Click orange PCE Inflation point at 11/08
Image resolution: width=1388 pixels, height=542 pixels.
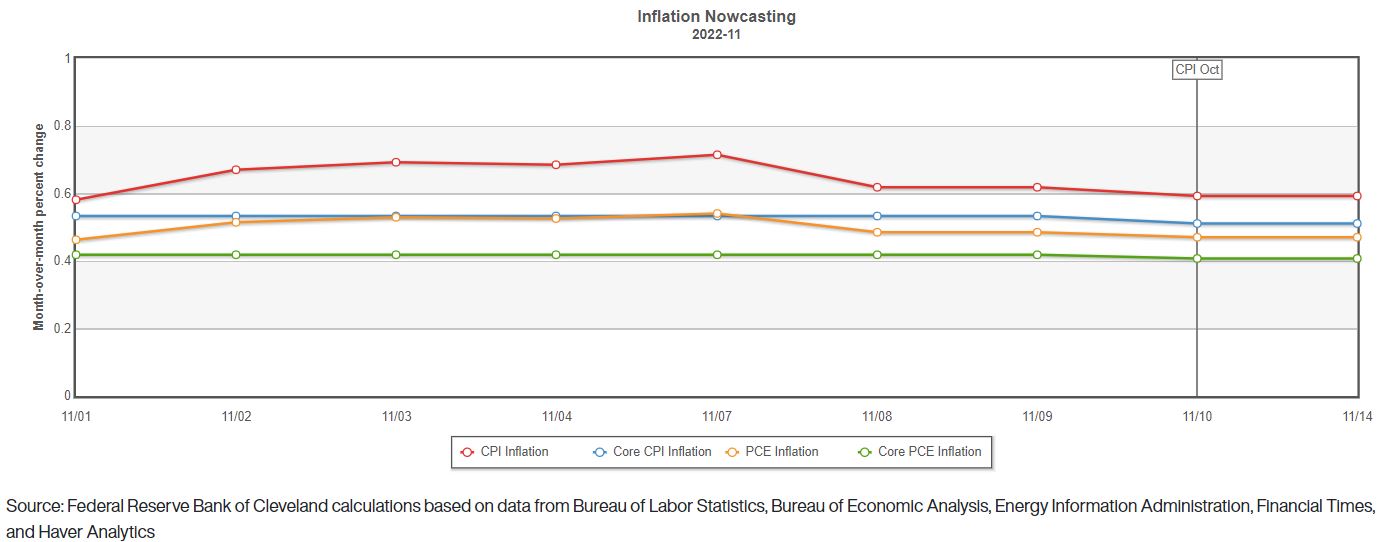pos(877,233)
